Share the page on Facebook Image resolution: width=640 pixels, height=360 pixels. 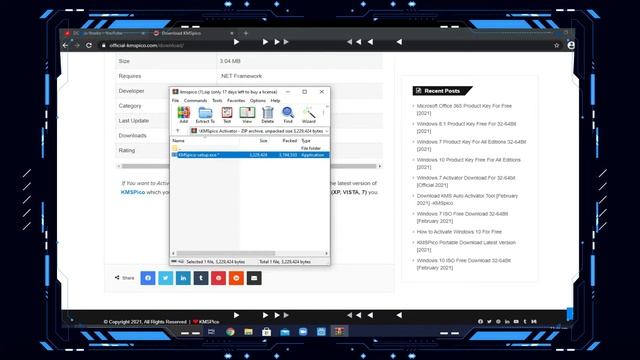pos(148,278)
